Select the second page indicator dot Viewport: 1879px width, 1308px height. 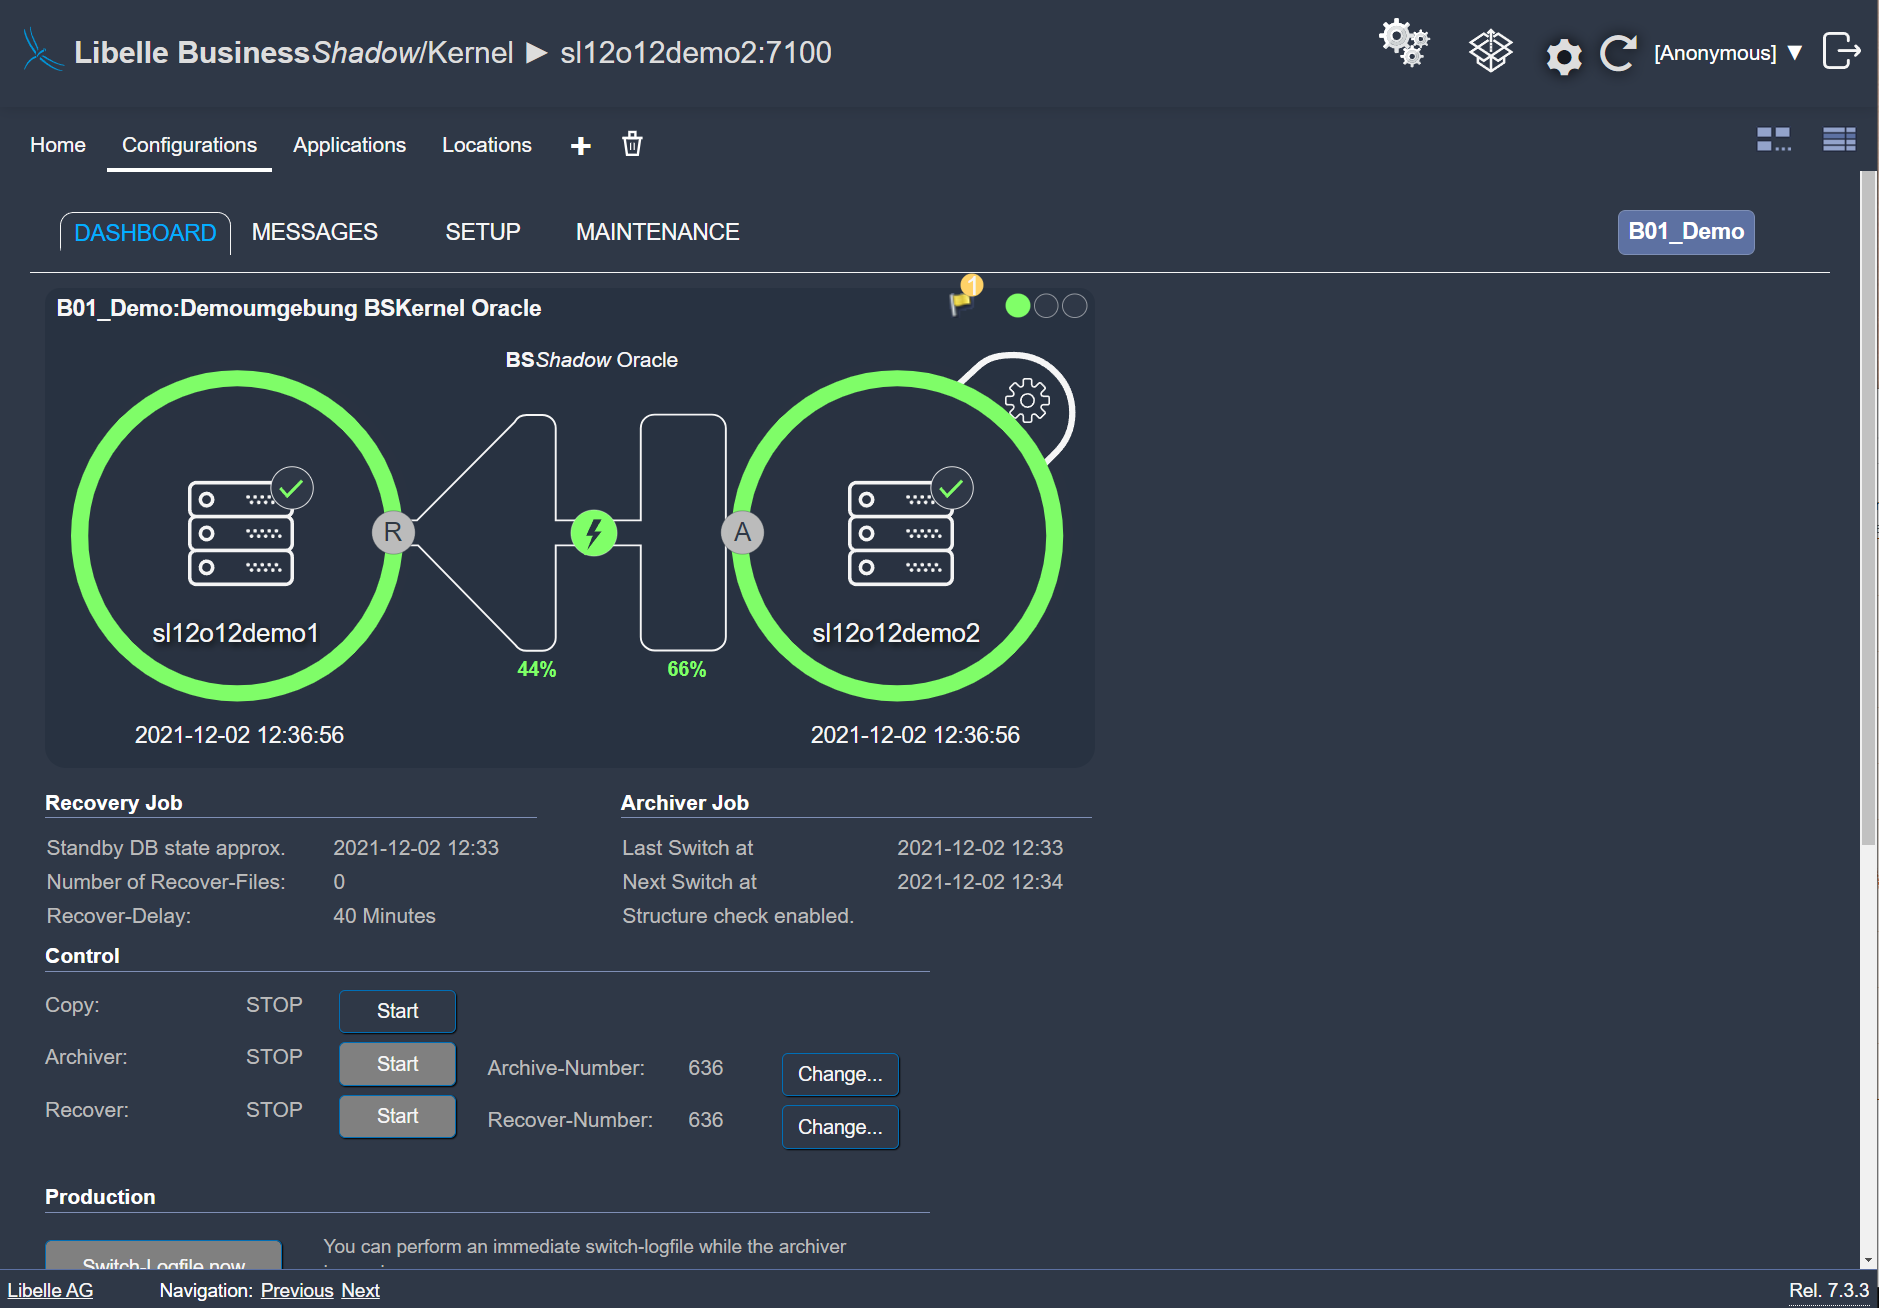point(1046,306)
